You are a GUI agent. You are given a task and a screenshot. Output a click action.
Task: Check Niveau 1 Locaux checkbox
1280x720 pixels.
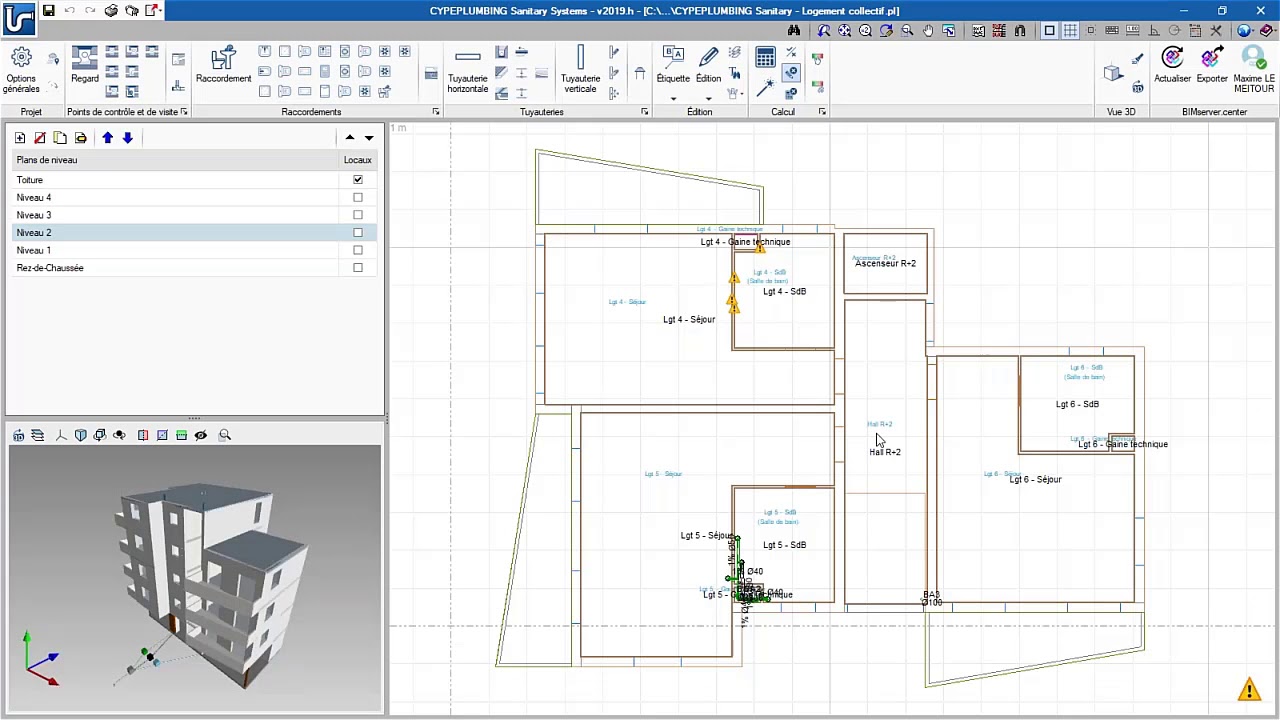(x=358, y=250)
